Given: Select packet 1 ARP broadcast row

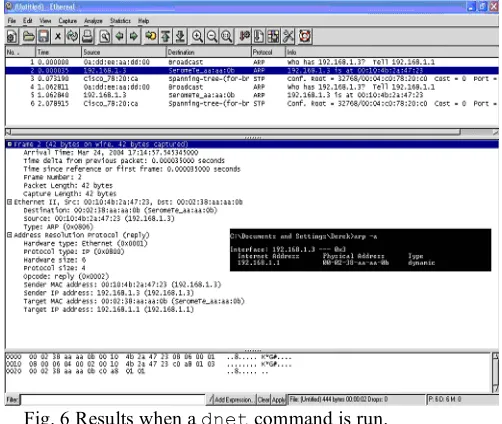Looking at the screenshot, I should click(252, 62).
